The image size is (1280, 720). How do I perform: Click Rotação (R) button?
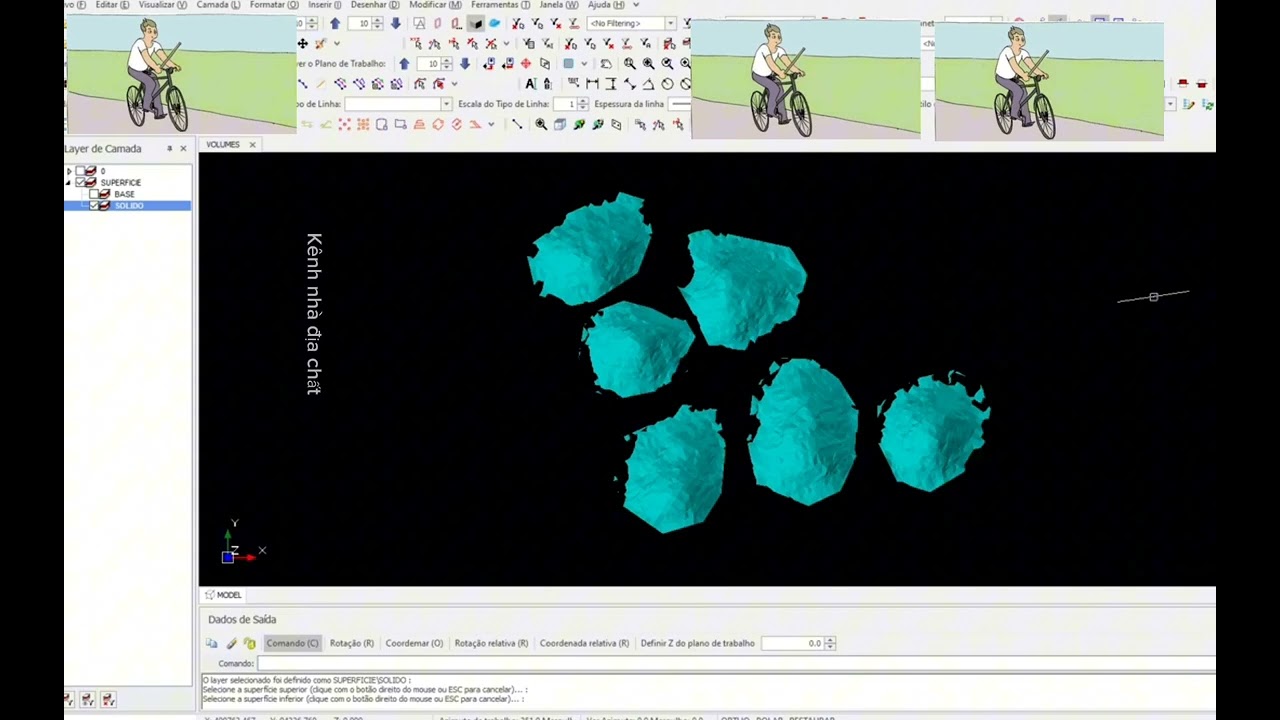(x=352, y=643)
